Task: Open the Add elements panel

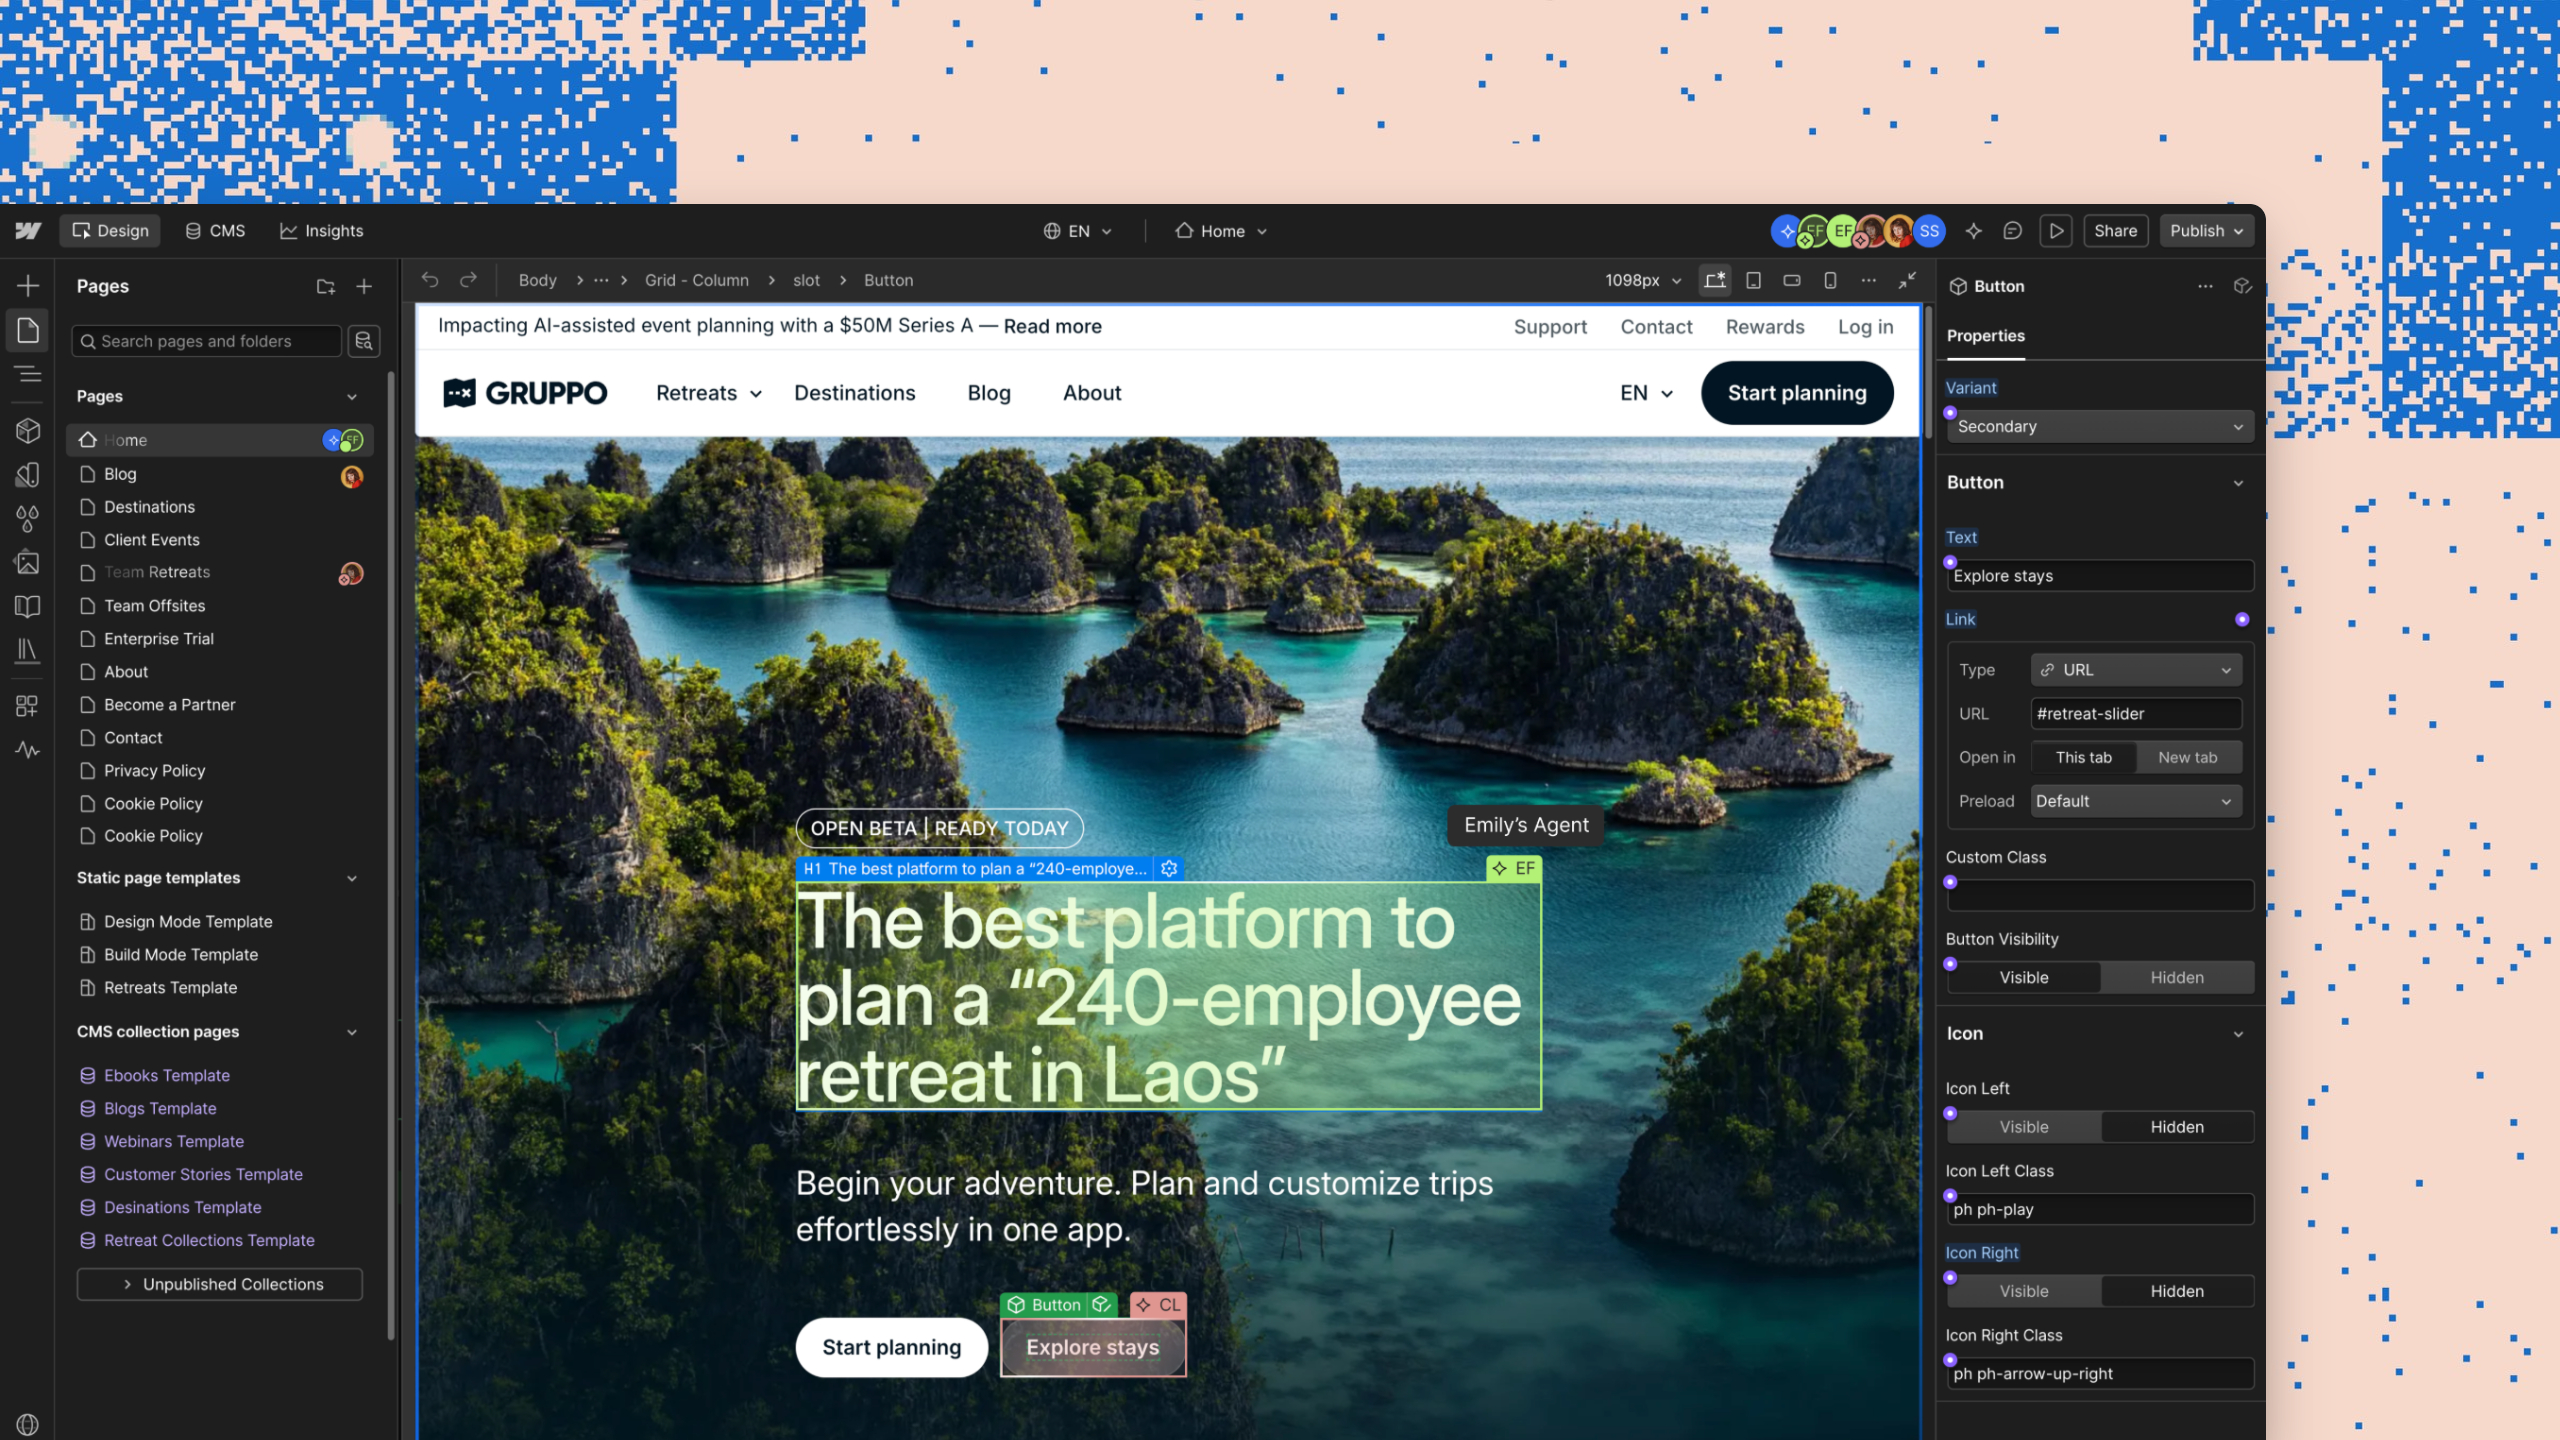Action: 28,286
